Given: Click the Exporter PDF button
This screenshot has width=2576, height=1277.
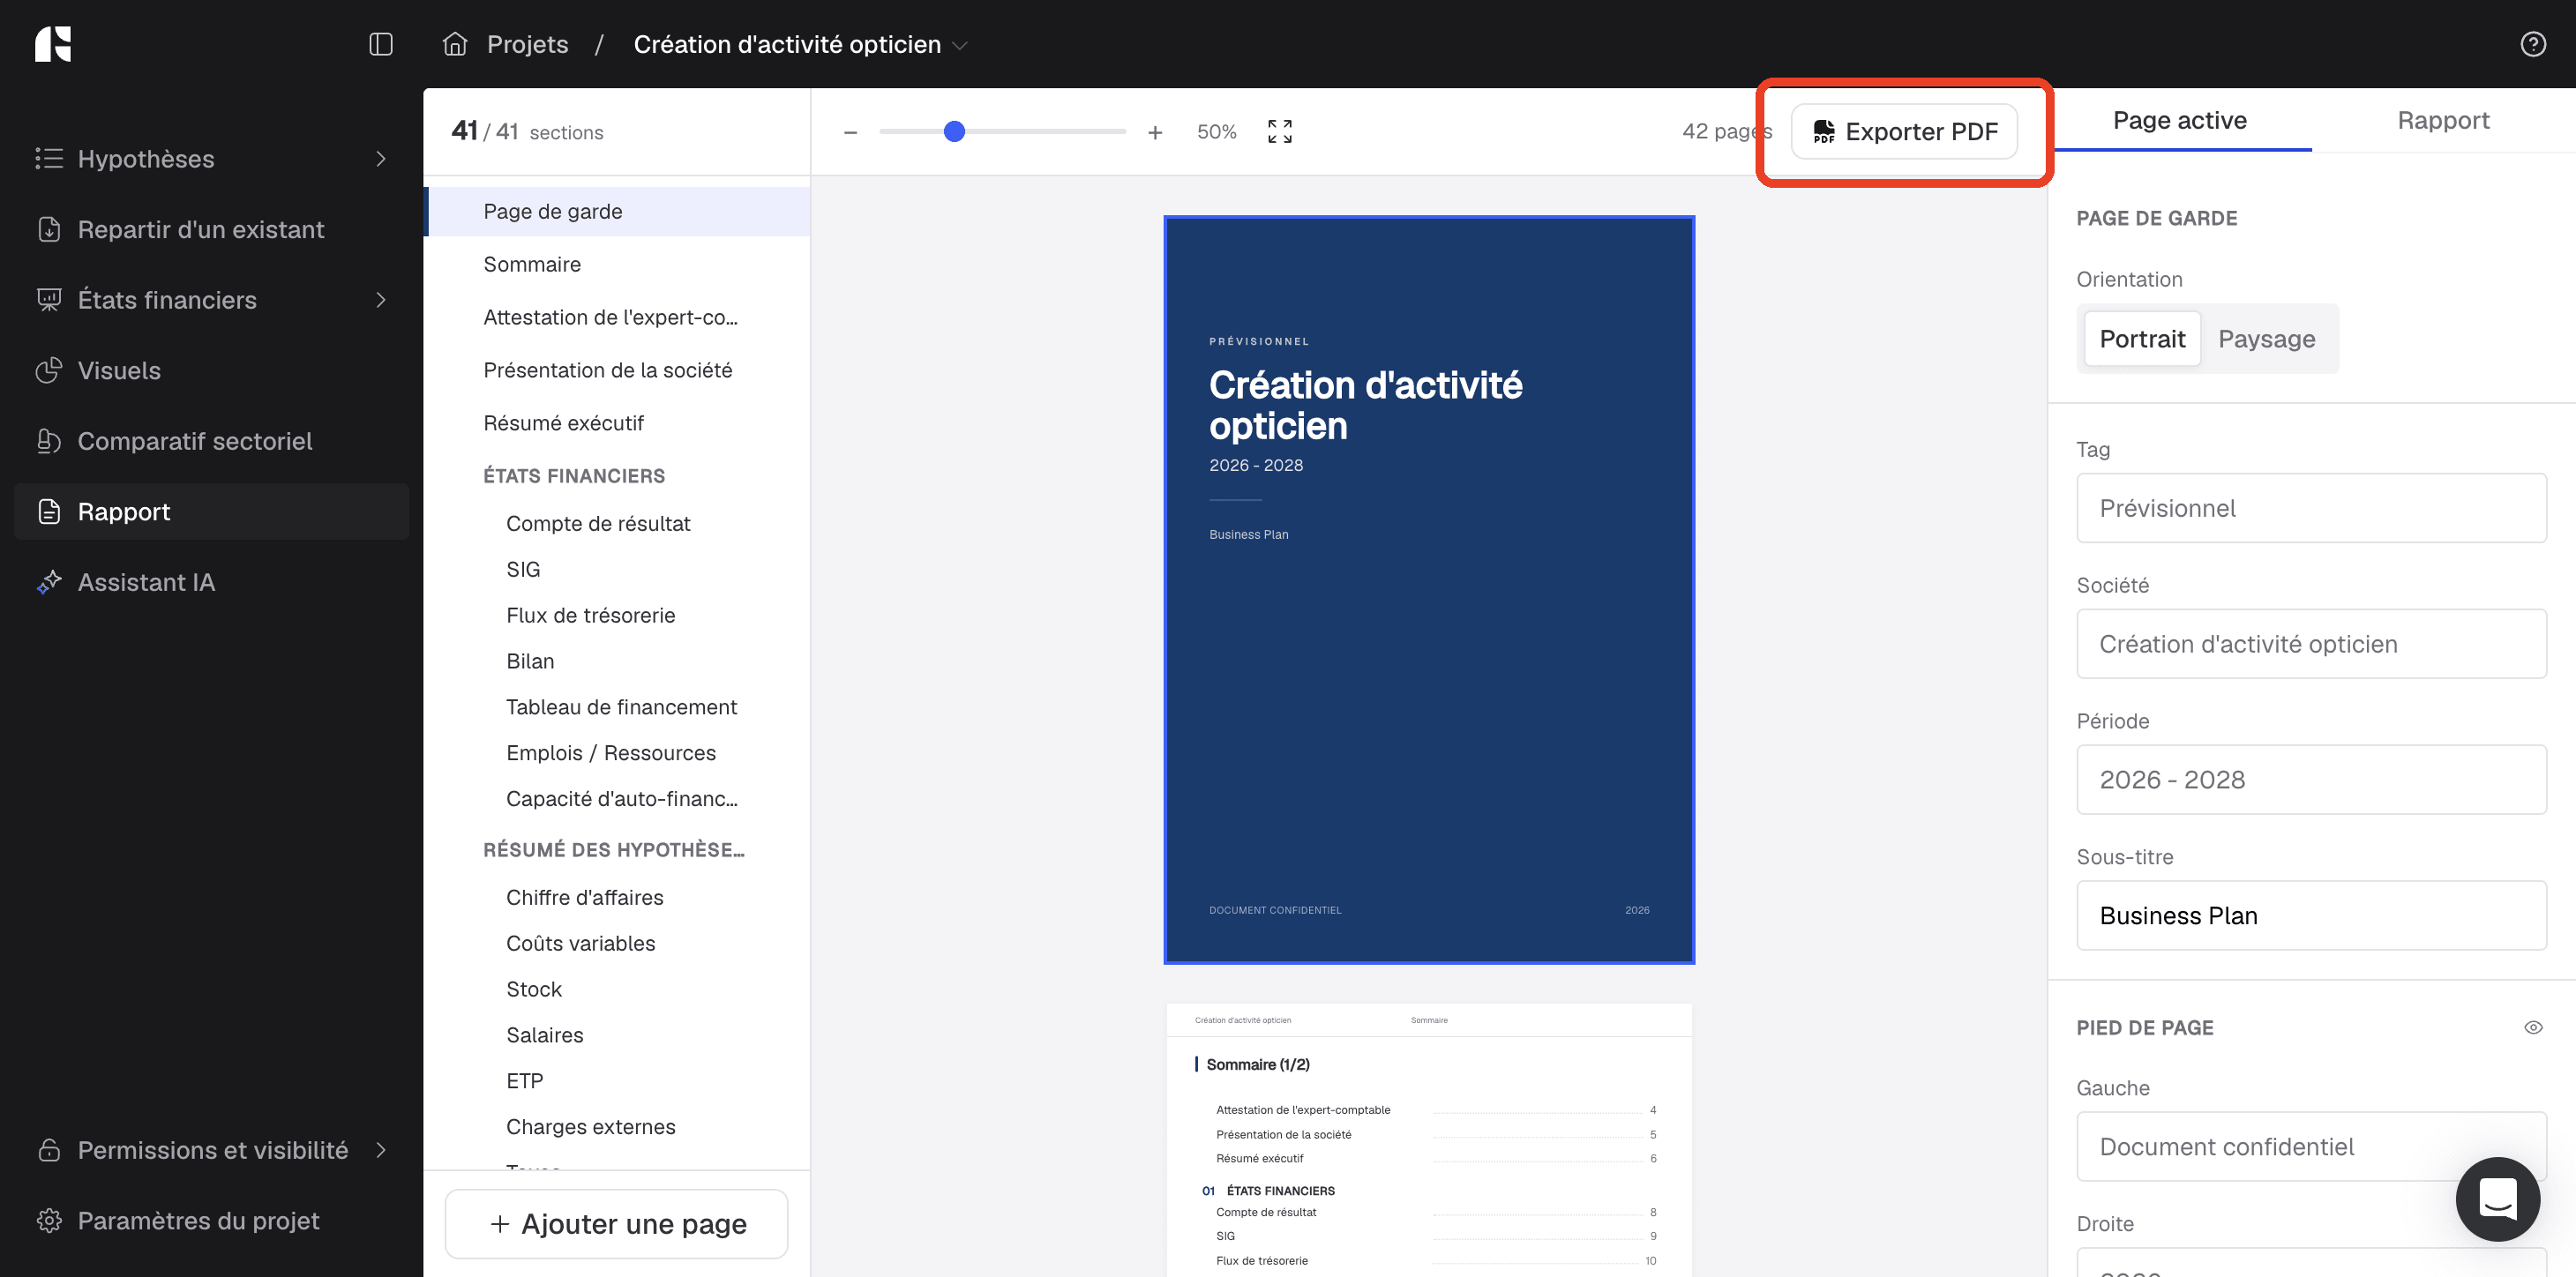Looking at the screenshot, I should (1904, 131).
